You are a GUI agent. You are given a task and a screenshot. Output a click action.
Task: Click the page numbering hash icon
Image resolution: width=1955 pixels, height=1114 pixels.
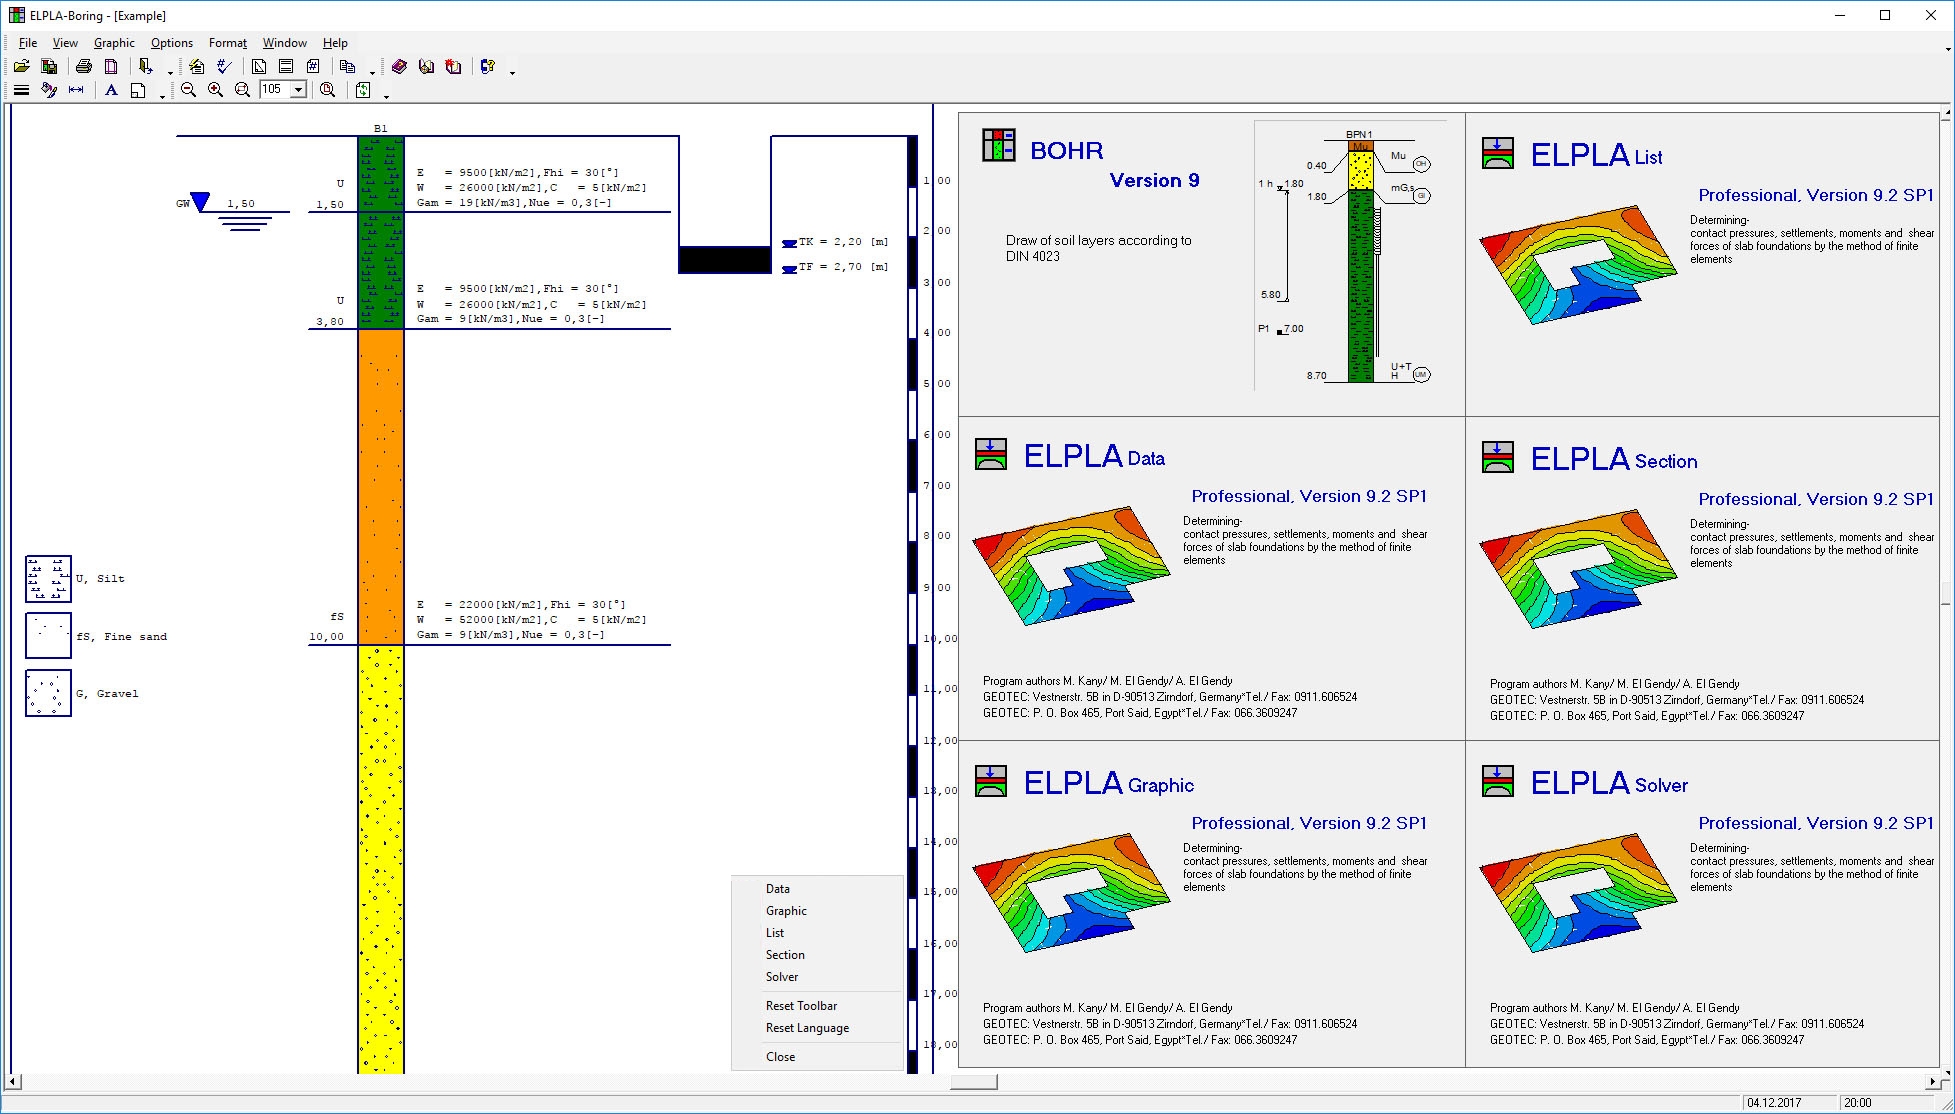[313, 67]
